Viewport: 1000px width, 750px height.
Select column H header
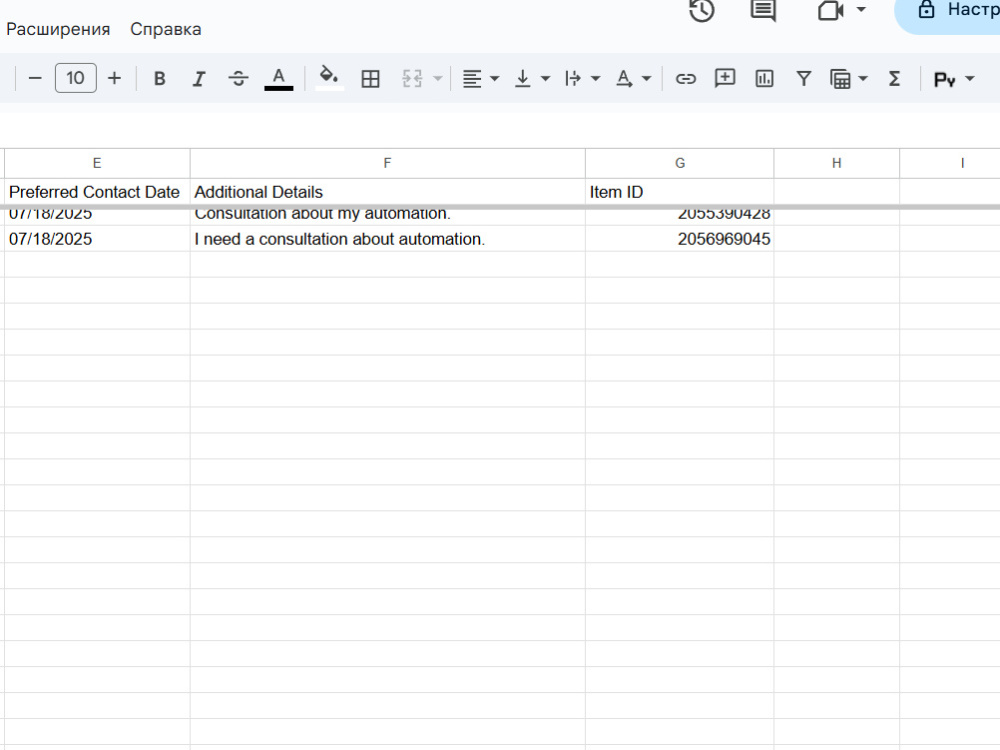pyautogui.click(x=837, y=163)
